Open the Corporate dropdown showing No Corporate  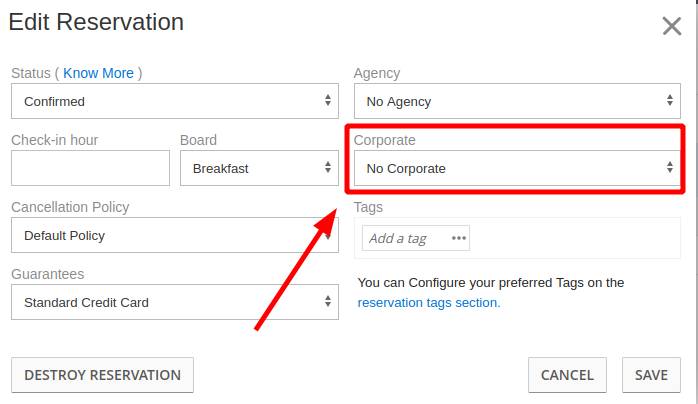coord(516,168)
